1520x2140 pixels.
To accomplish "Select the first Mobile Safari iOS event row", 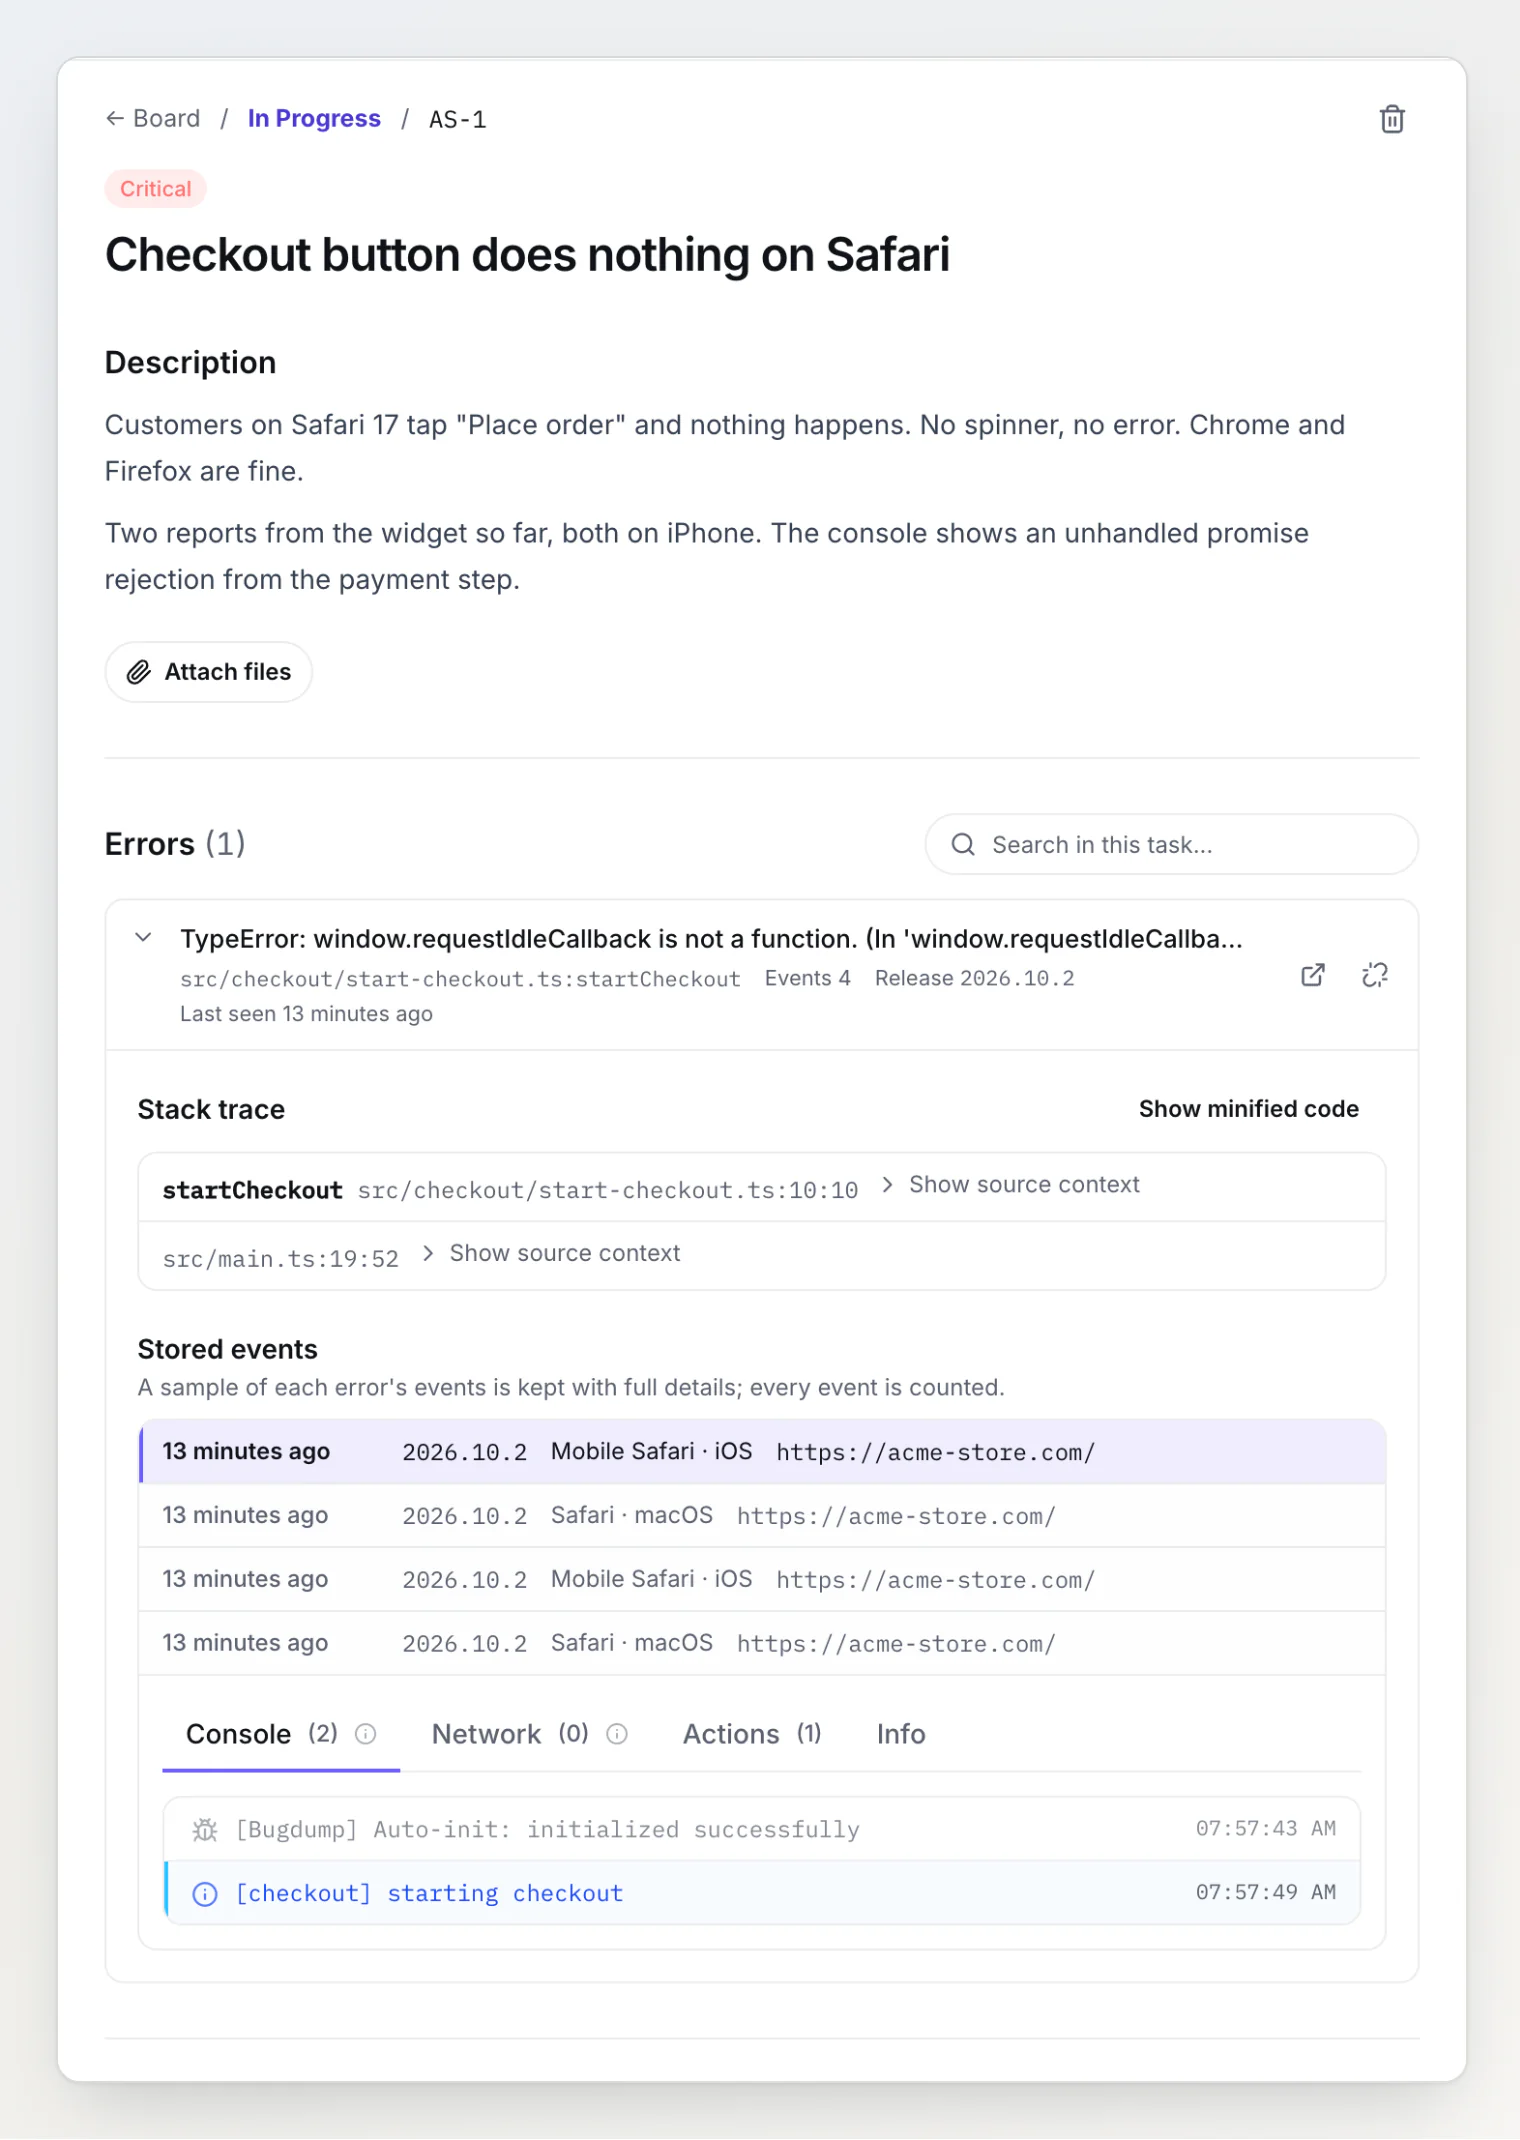I will 762,1452.
